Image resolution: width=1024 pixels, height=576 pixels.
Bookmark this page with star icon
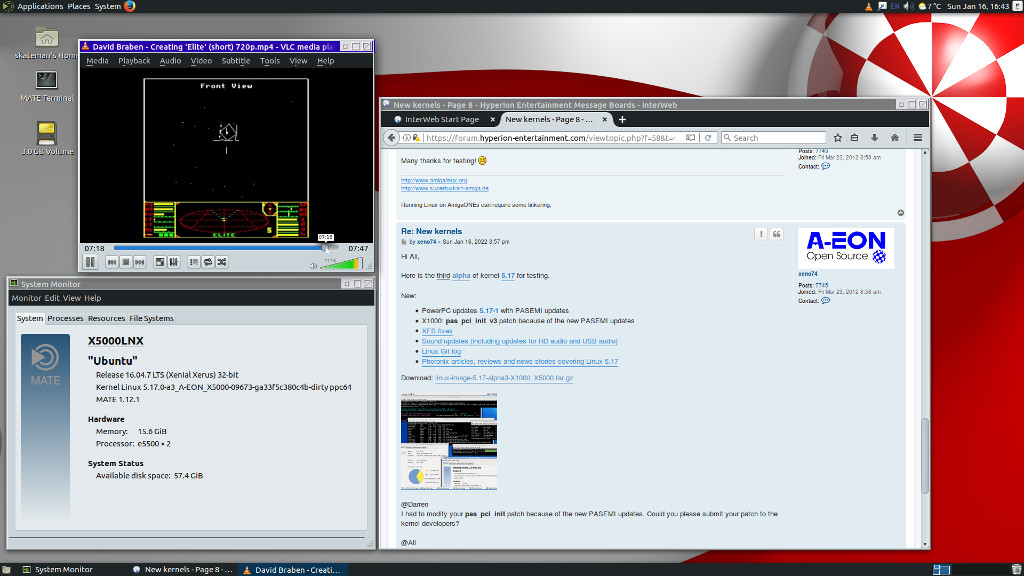point(838,138)
